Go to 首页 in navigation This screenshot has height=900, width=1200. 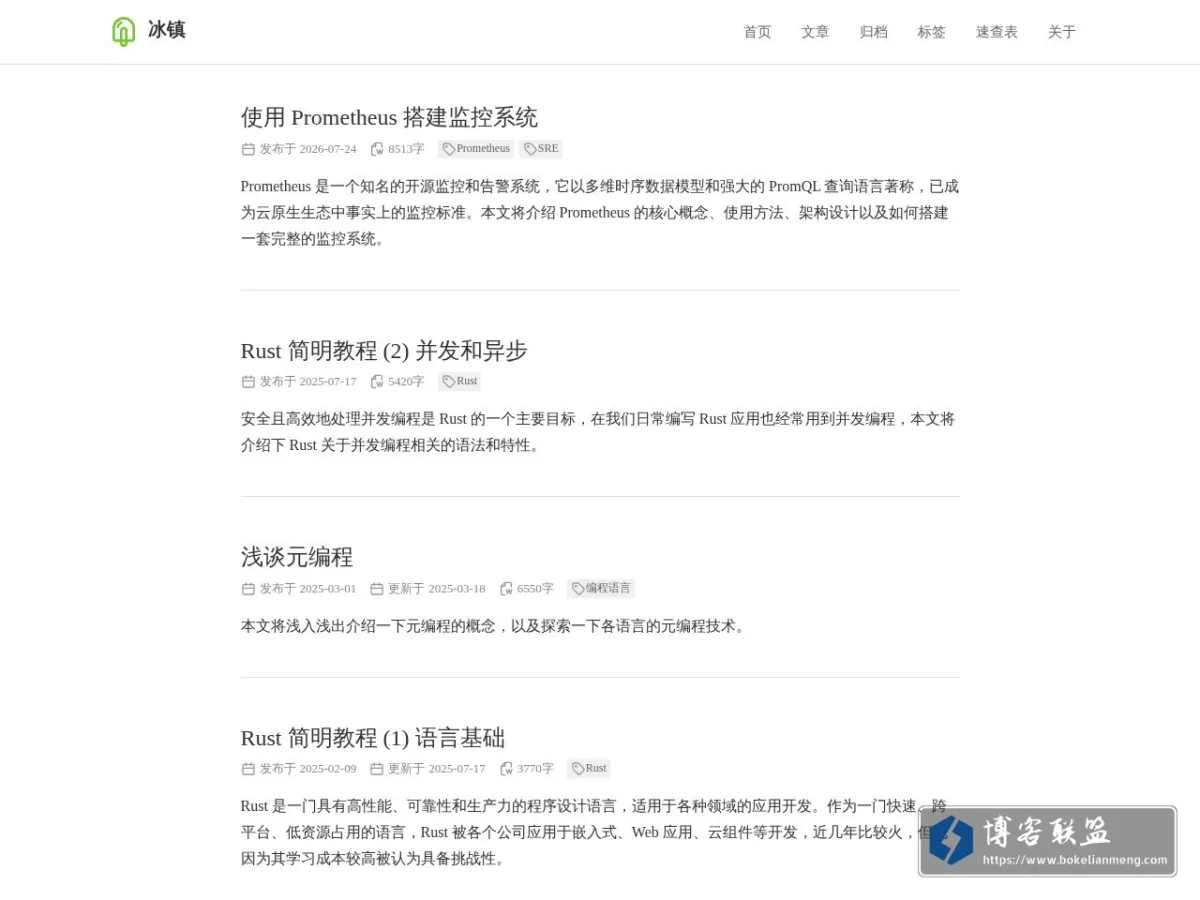coord(757,32)
